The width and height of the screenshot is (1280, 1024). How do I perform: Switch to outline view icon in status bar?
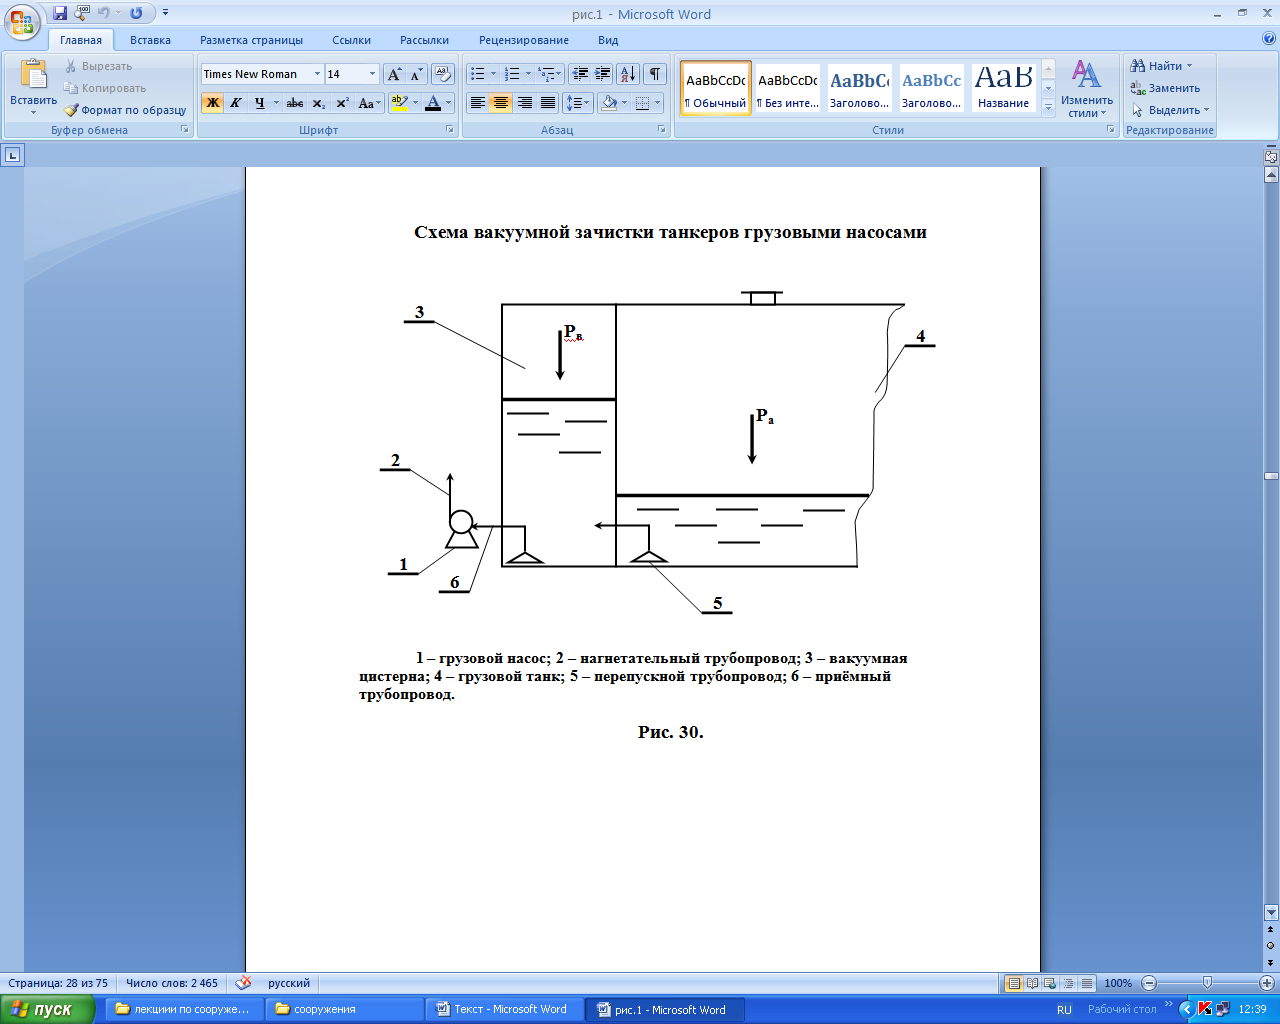(1068, 983)
